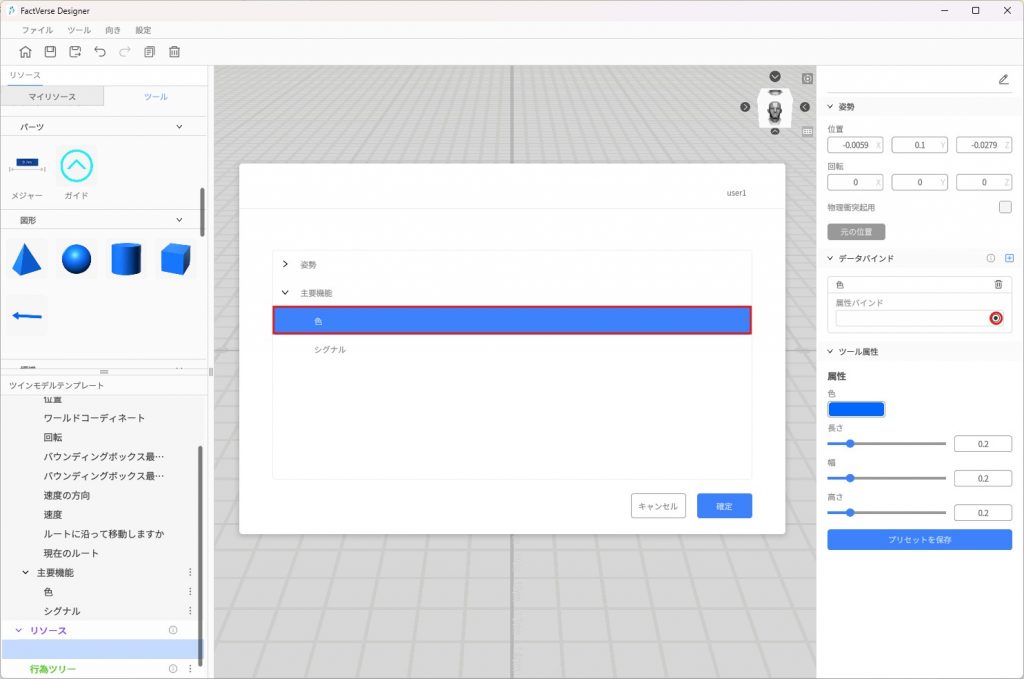Click the キャンセル button
The height and width of the screenshot is (679, 1024).
[x=658, y=506]
